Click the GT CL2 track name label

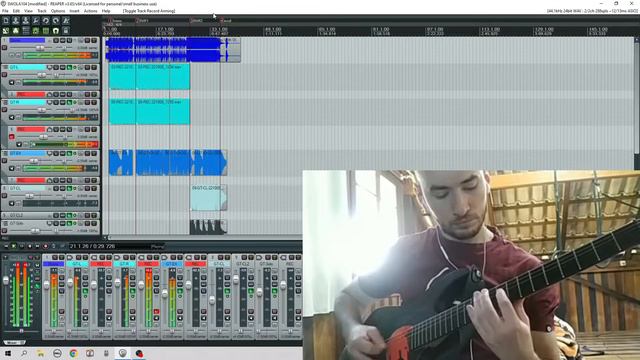(16, 215)
